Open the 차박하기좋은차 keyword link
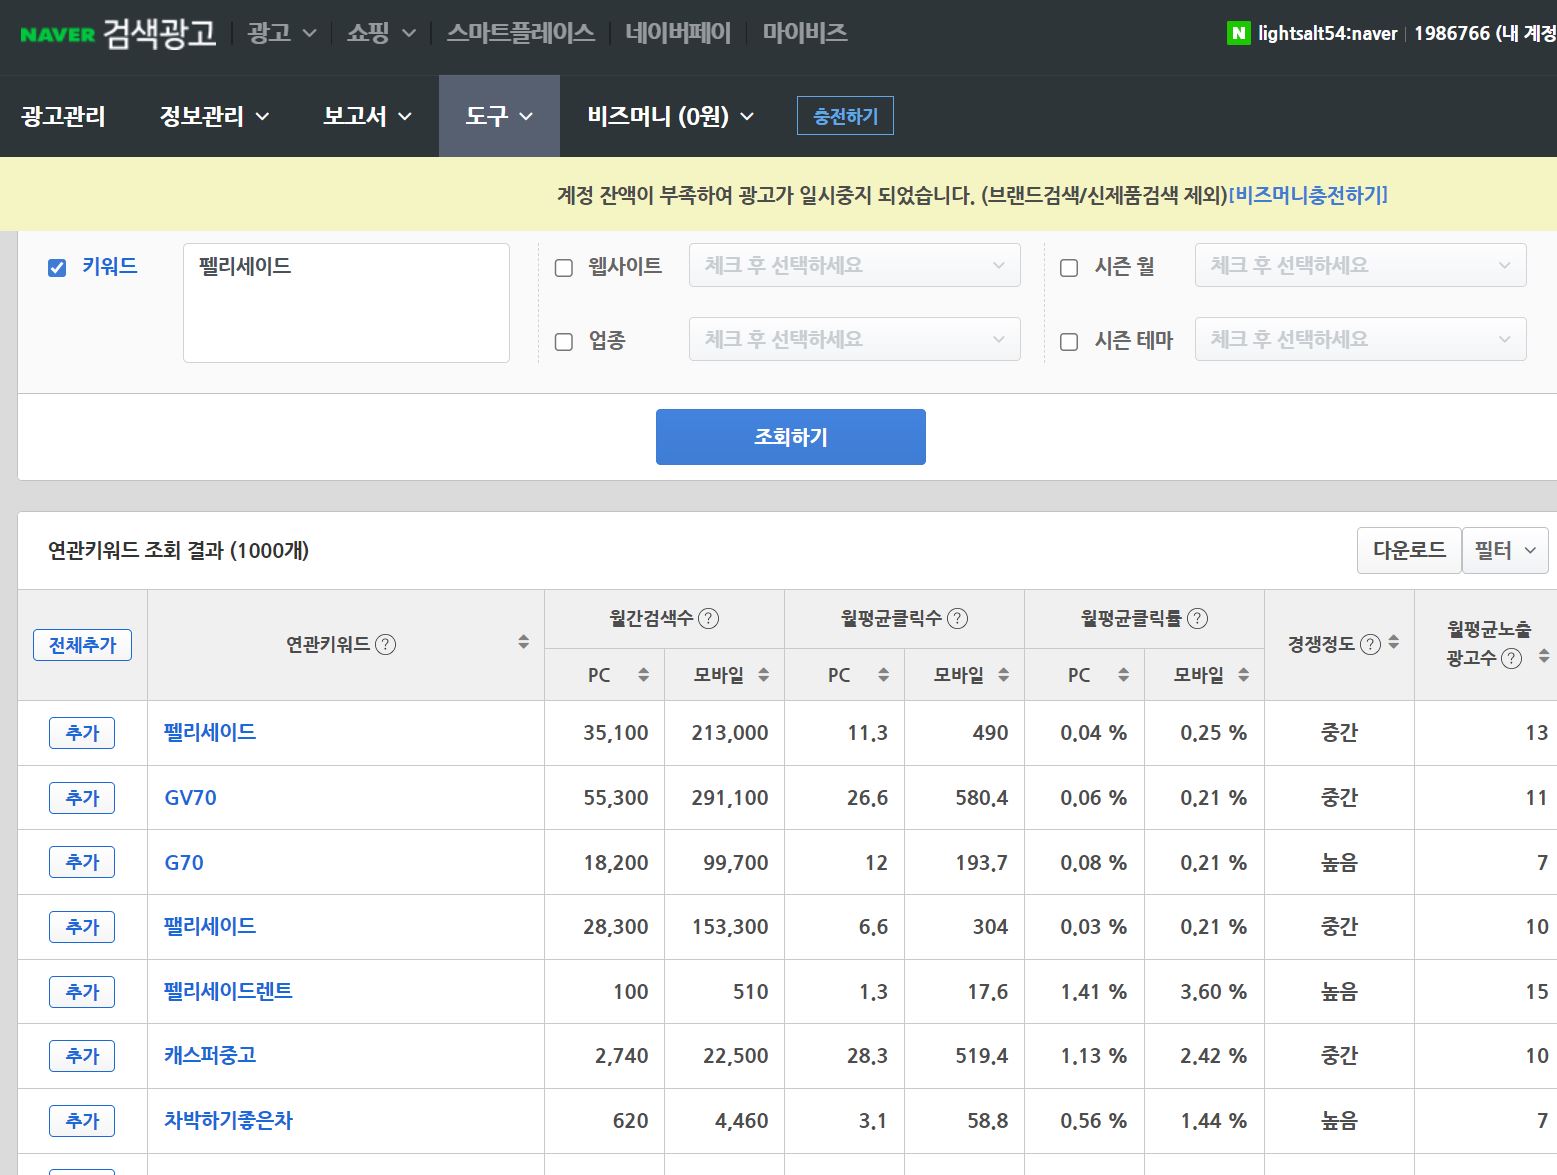This screenshot has height=1175, width=1557. click(x=228, y=1120)
